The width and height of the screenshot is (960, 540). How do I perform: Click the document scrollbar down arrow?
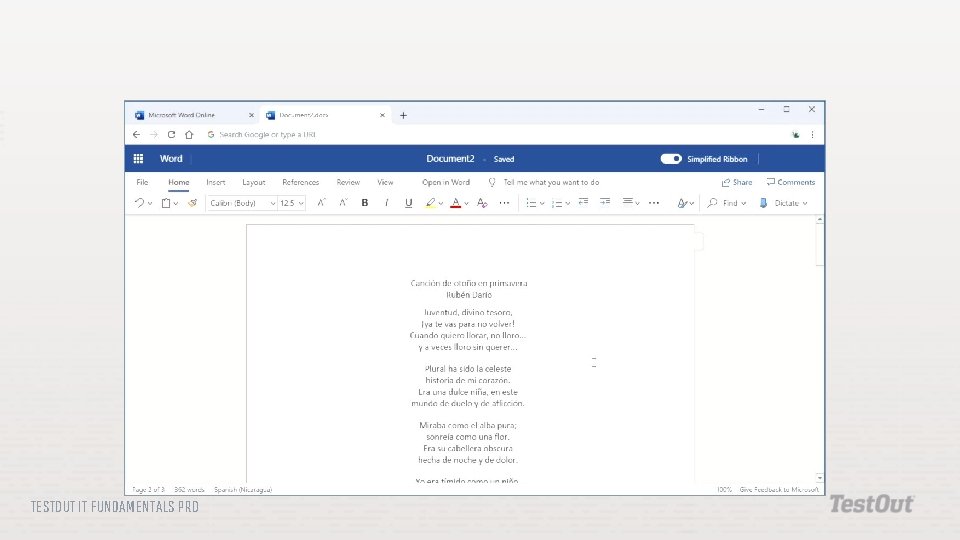click(x=820, y=478)
